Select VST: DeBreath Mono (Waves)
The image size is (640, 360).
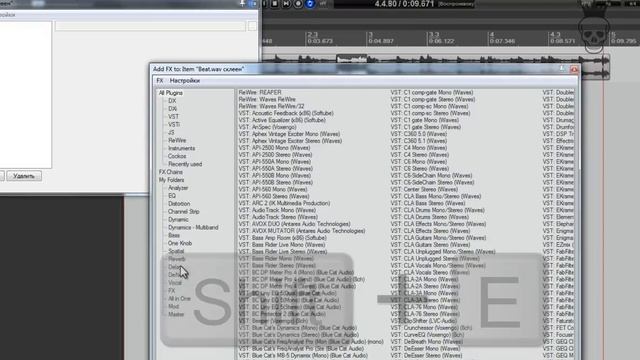[427, 342]
